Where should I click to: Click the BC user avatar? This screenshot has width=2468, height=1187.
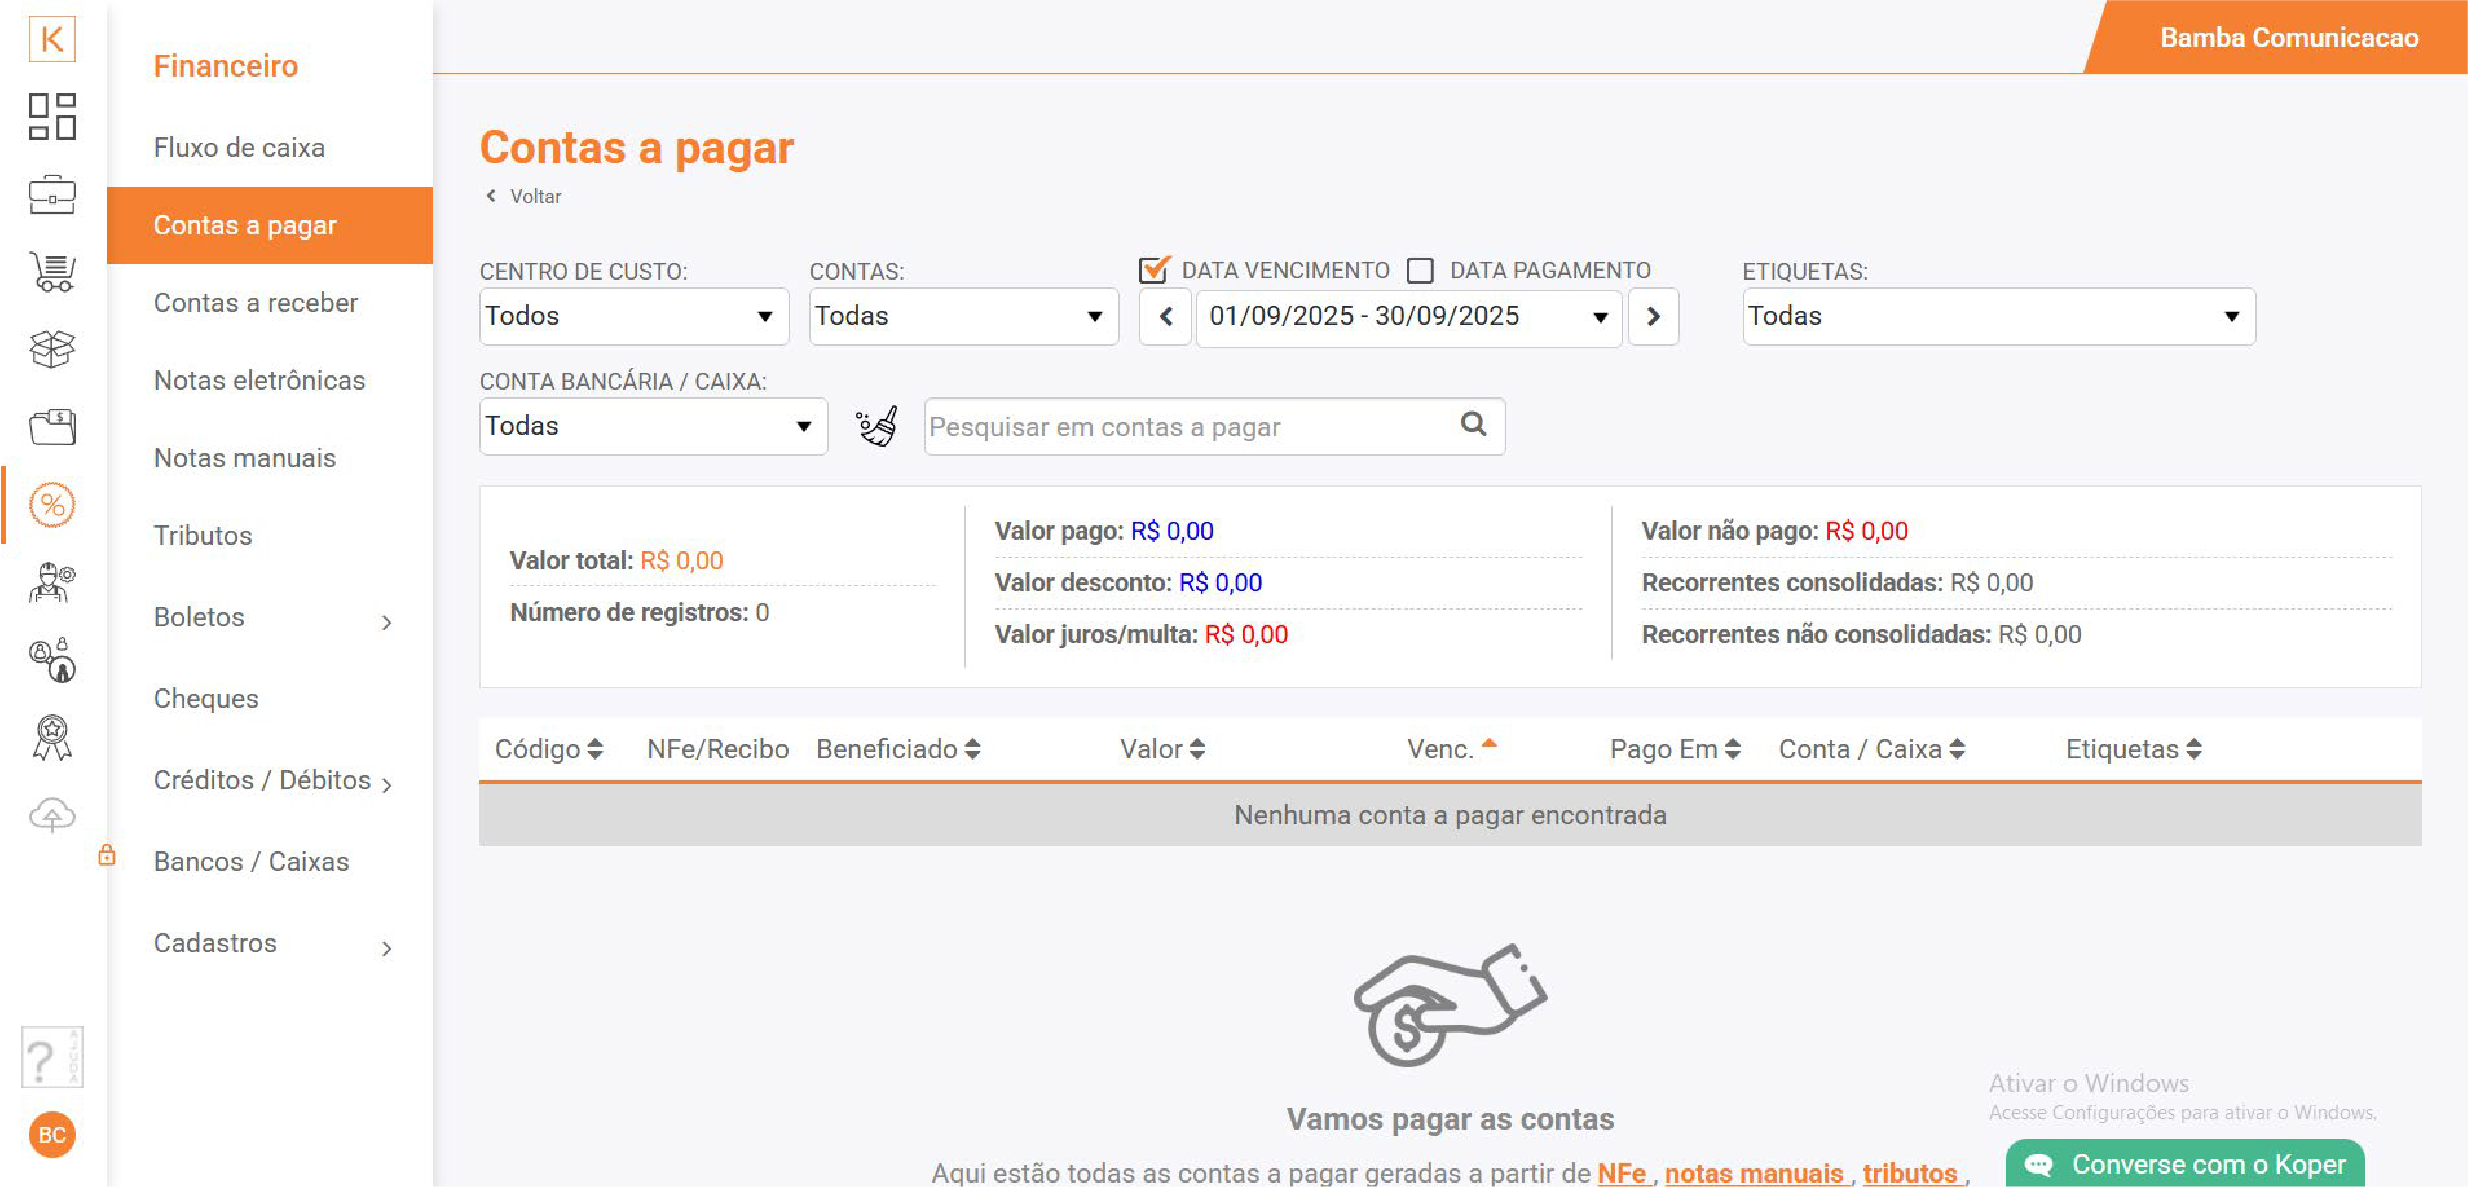[x=52, y=1135]
